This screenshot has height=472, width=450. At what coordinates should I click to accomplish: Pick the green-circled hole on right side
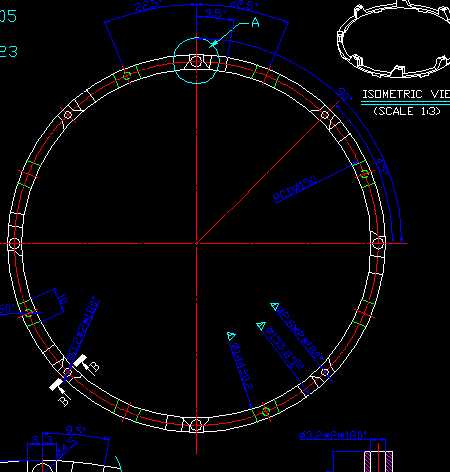coord(365,174)
